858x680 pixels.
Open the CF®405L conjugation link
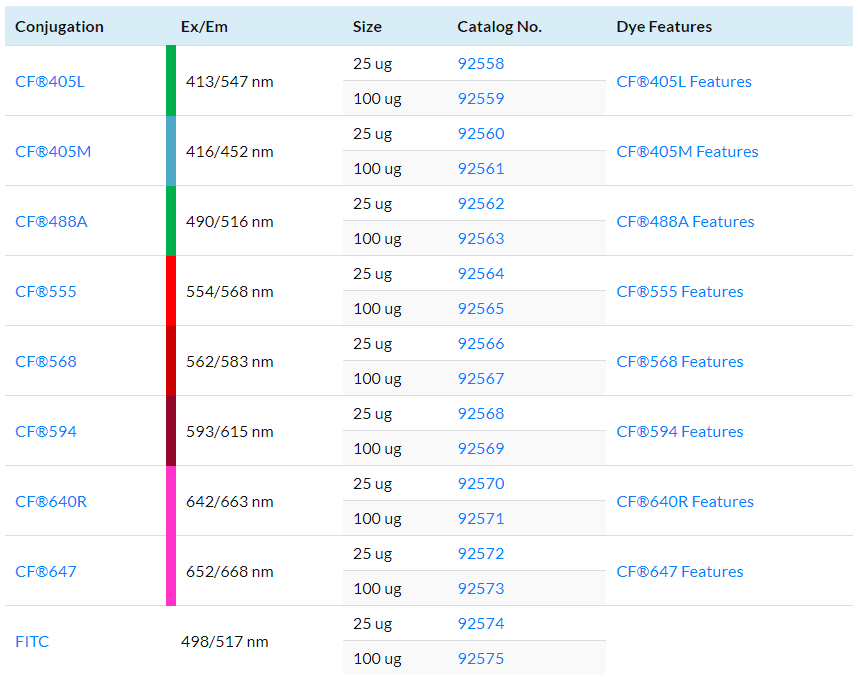point(50,82)
